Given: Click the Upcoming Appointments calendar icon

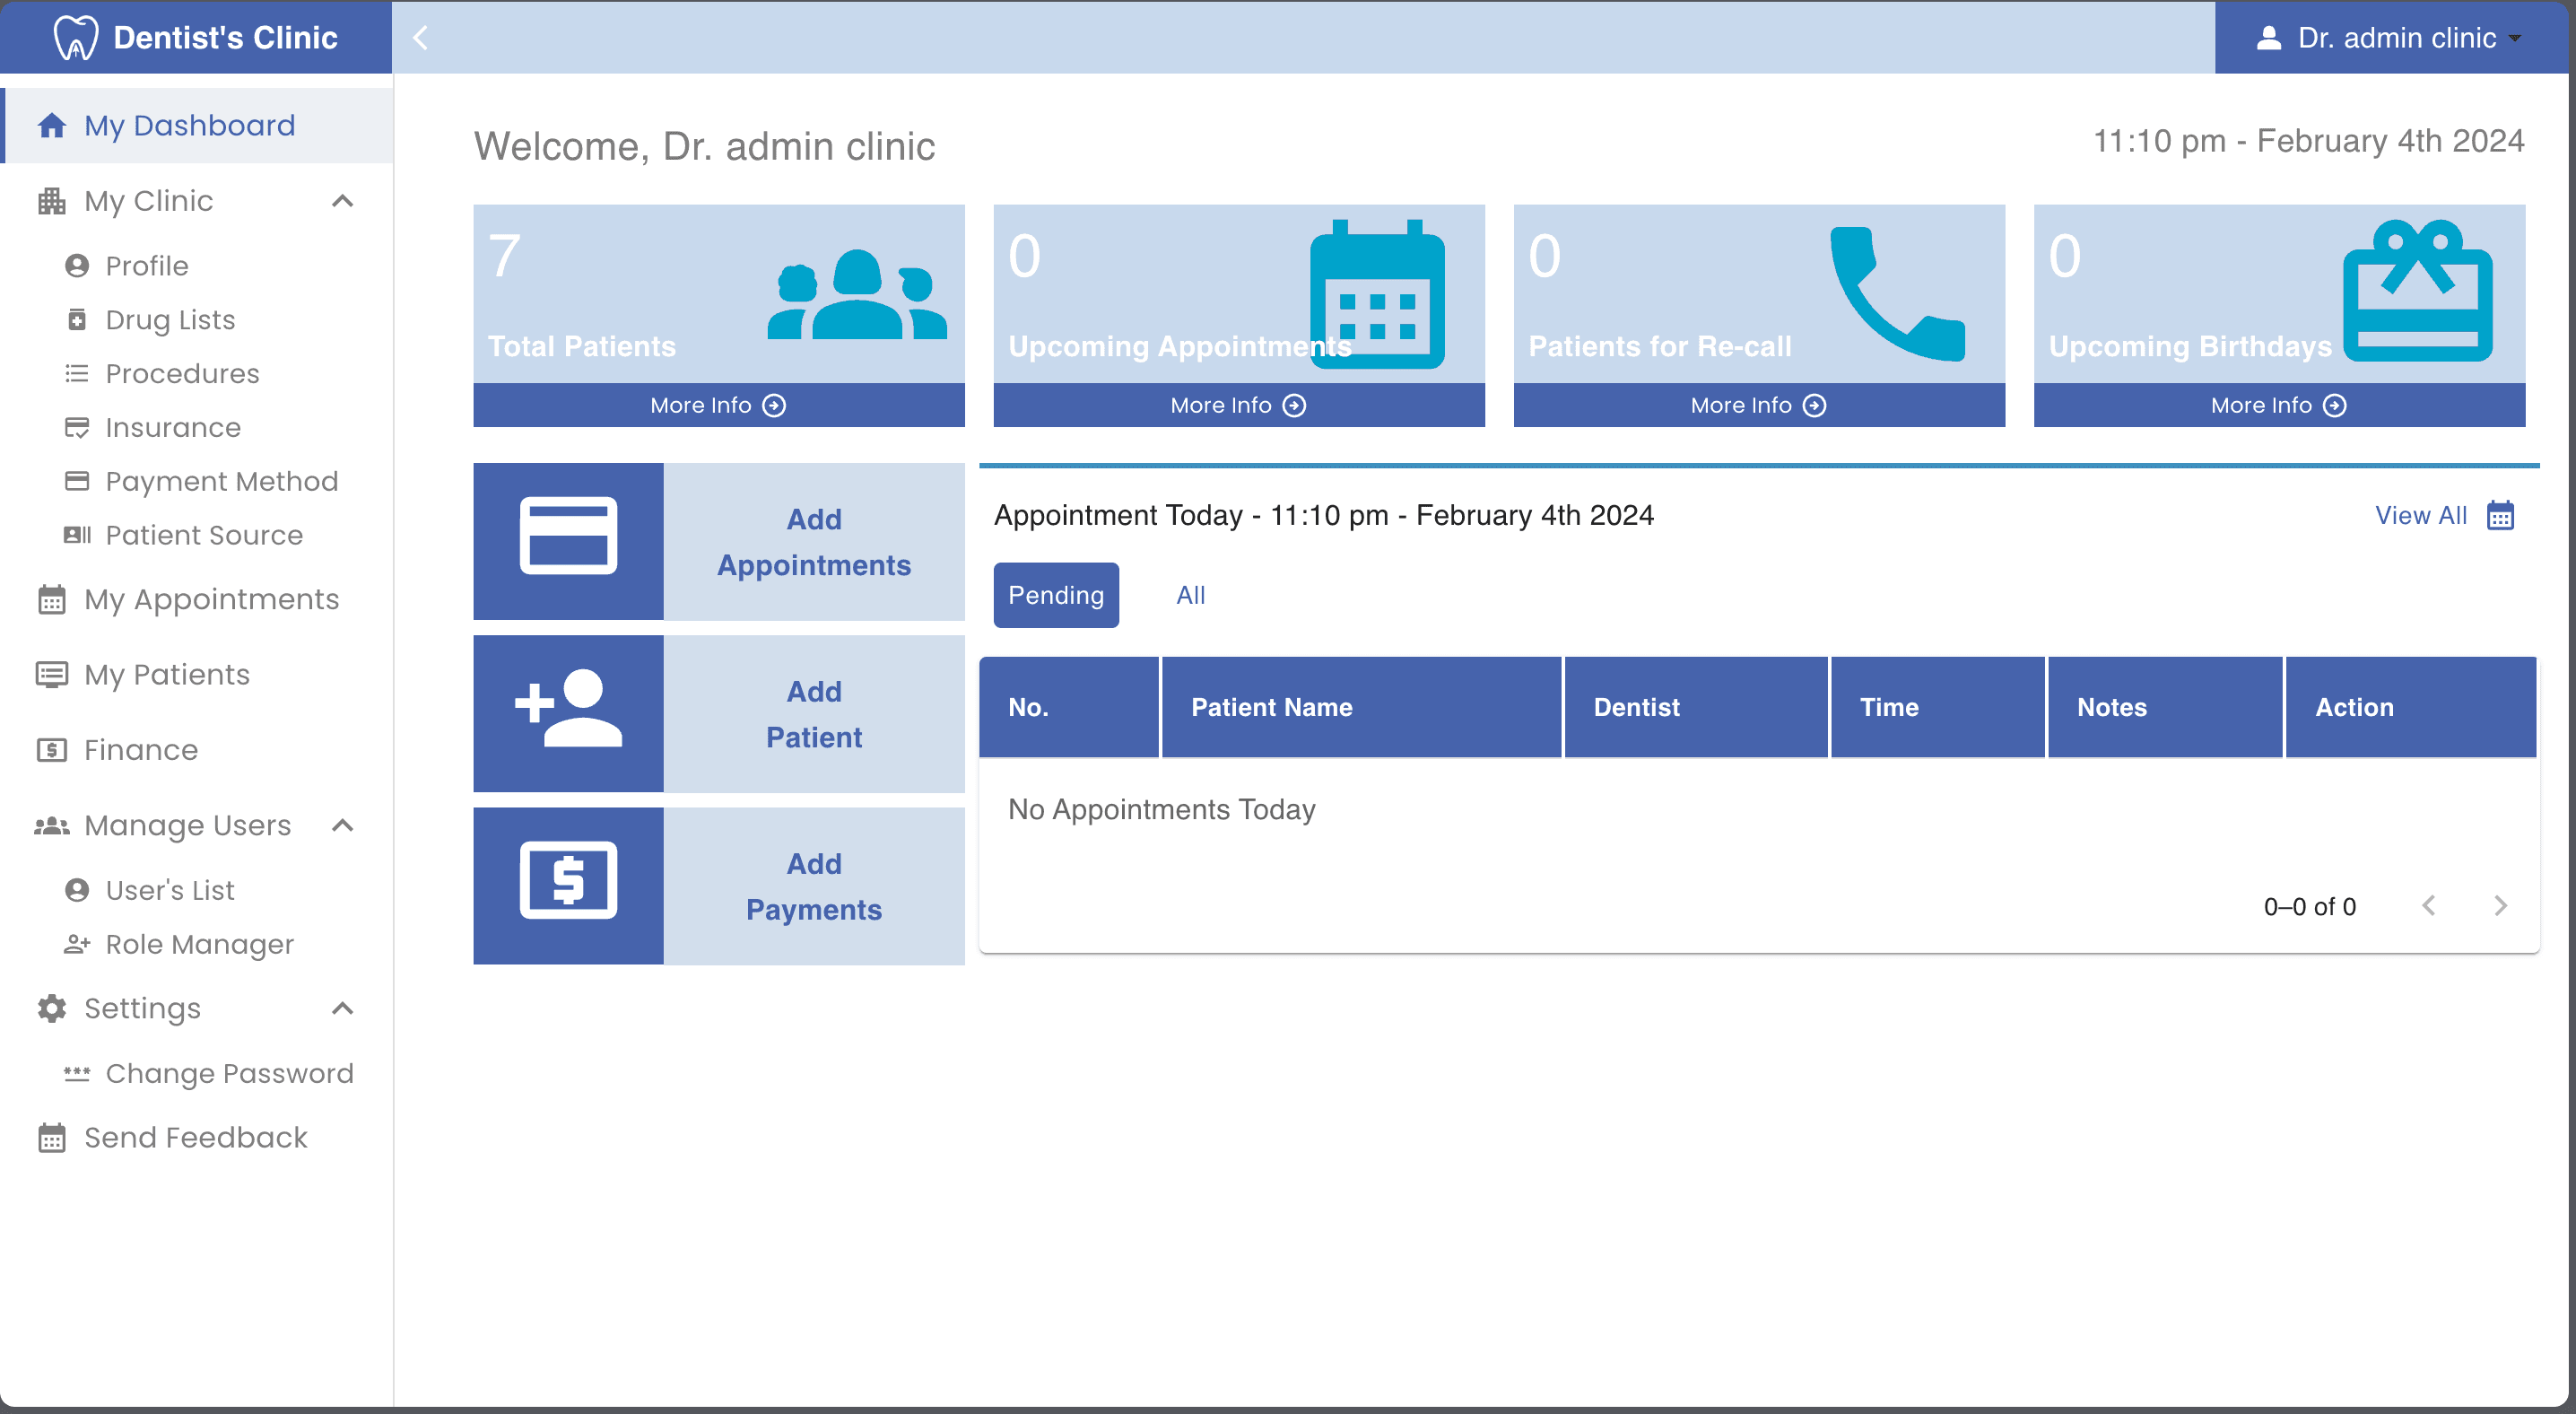Looking at the screenshot, I should 1377,294.
